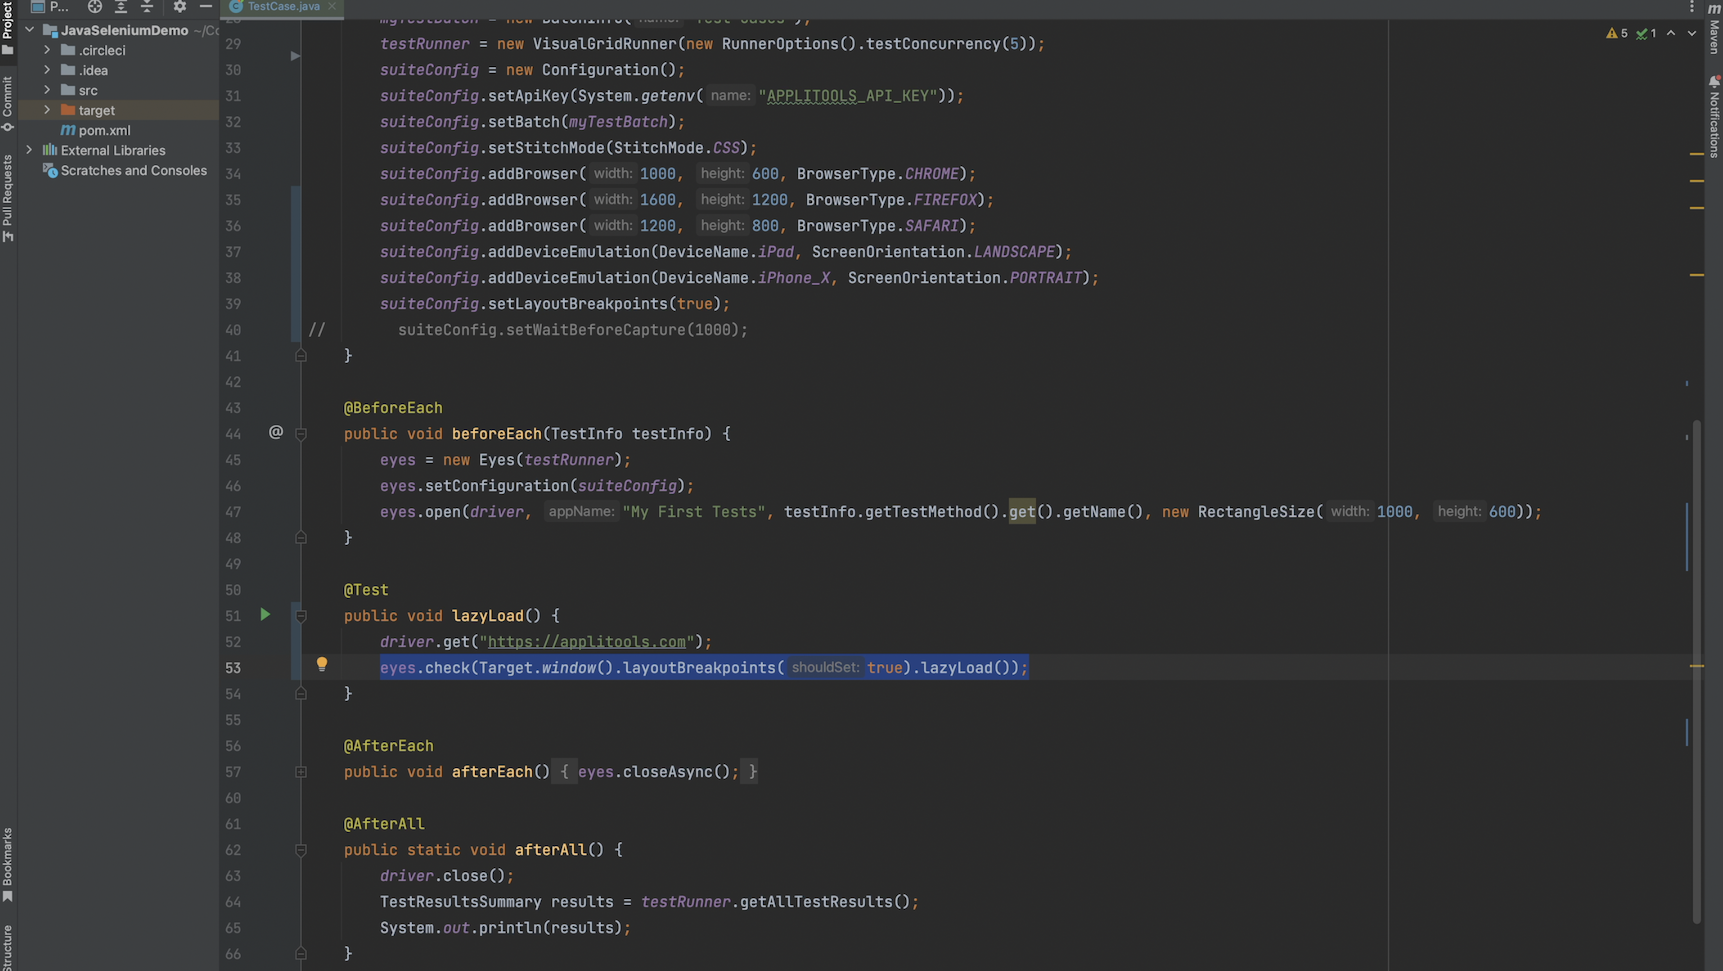Click the "My First Tests" string literal
This screenshot has height=971, width=1723.
click(x=695, y=512)
